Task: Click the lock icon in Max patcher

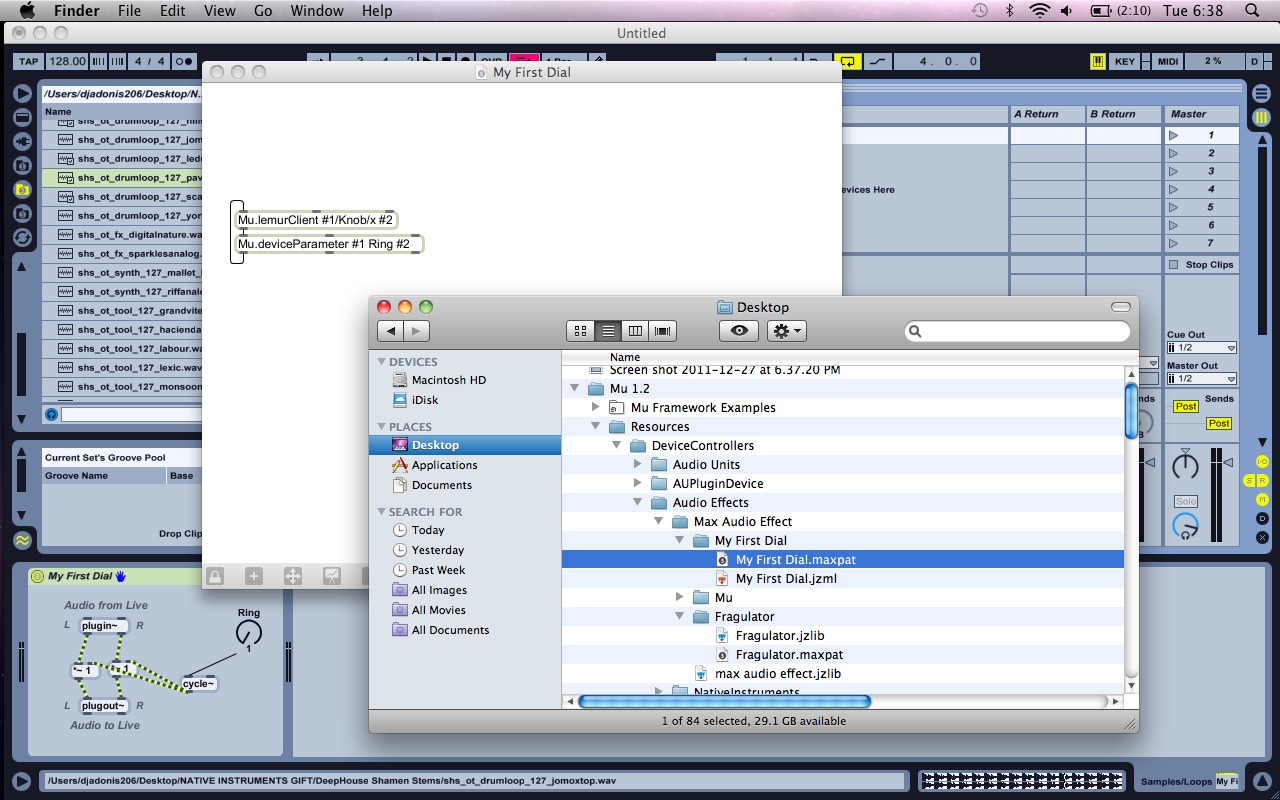Action: click(x=215, y=576)
